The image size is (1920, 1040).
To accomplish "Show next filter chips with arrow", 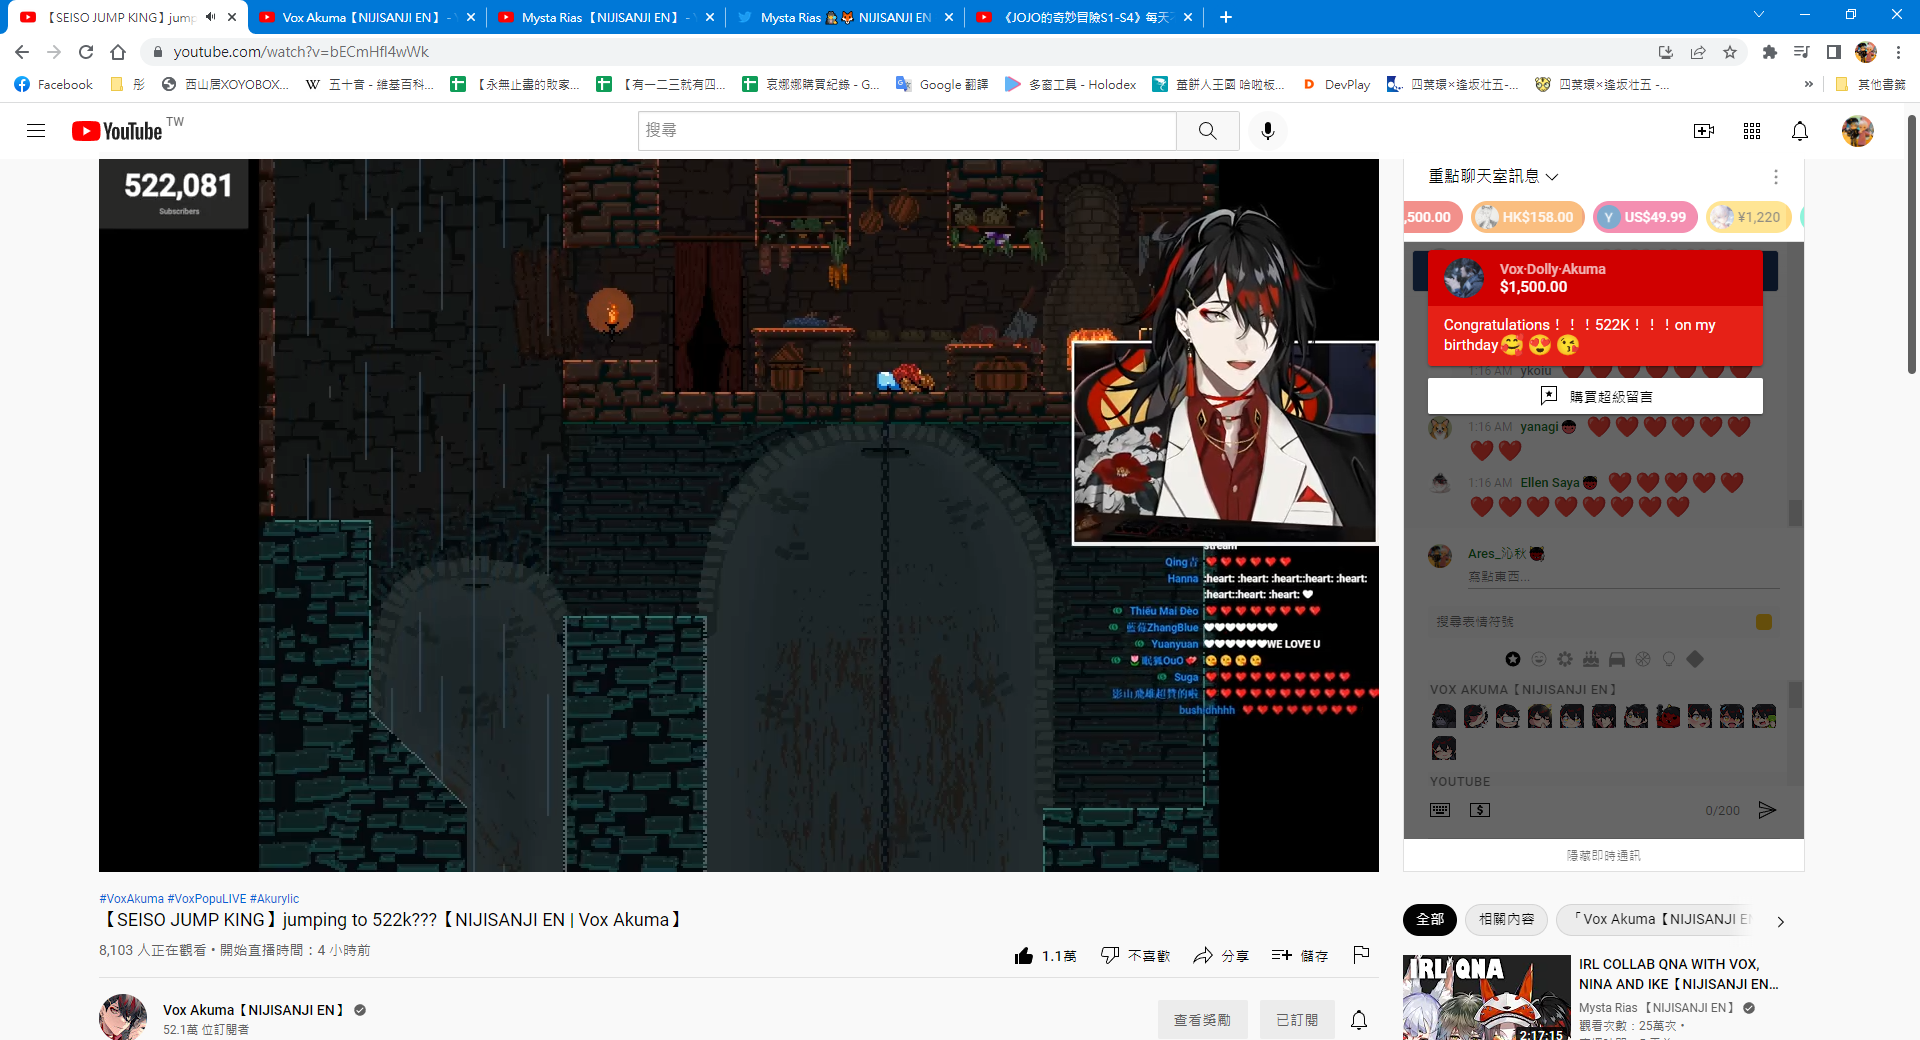I will click(1780, 921).
